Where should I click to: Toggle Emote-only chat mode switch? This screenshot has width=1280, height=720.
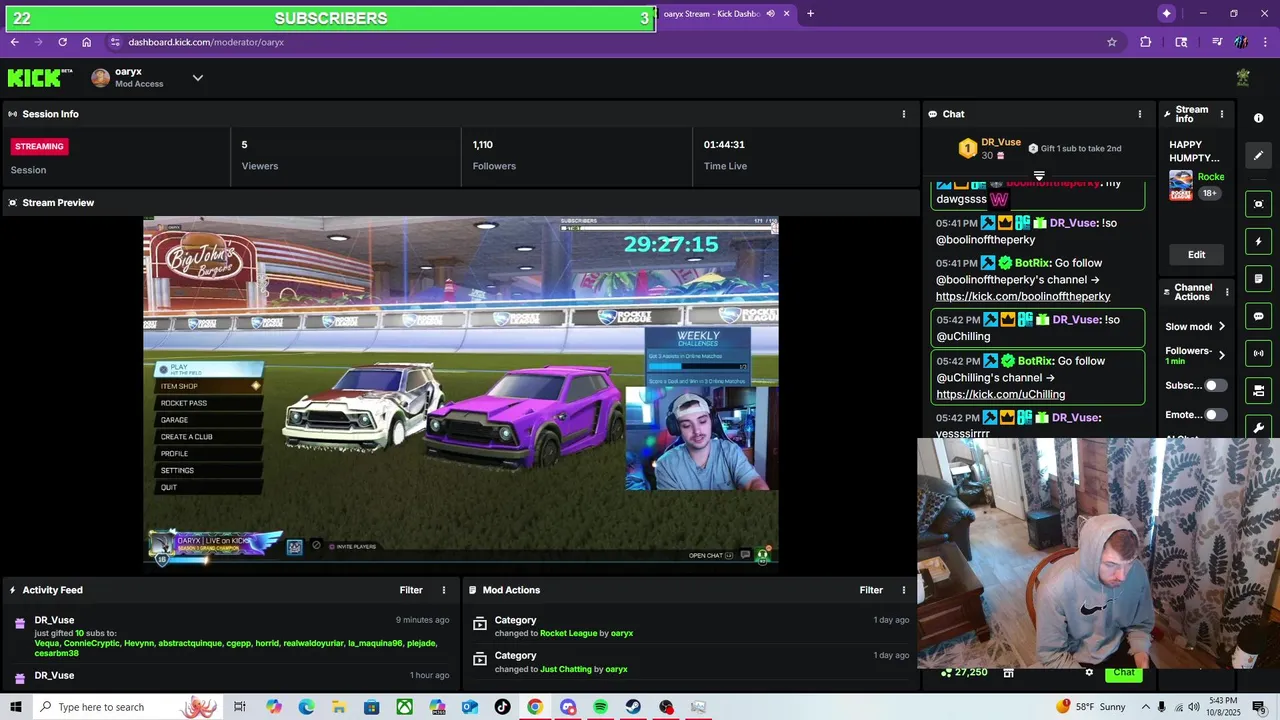[1215, 414]
